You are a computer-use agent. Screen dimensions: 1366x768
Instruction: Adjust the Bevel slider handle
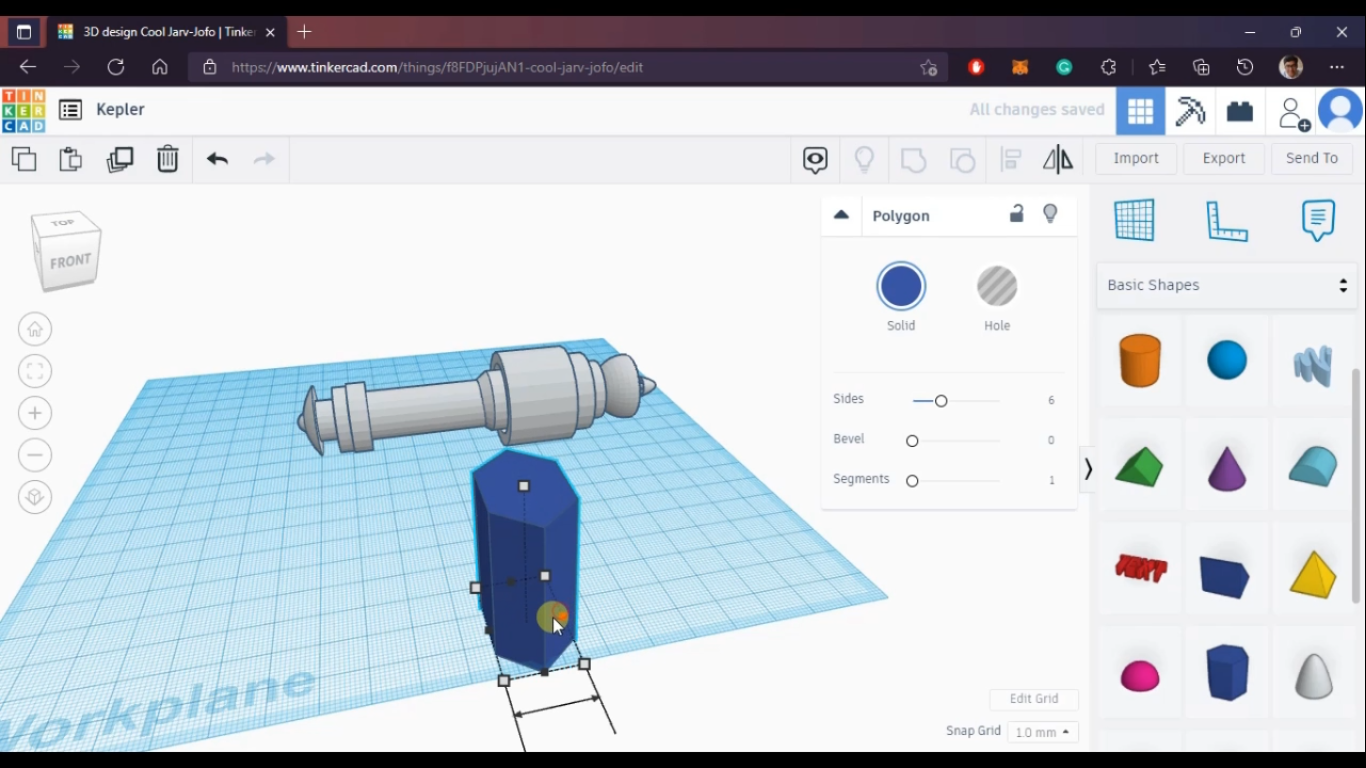tap(912, 441)
